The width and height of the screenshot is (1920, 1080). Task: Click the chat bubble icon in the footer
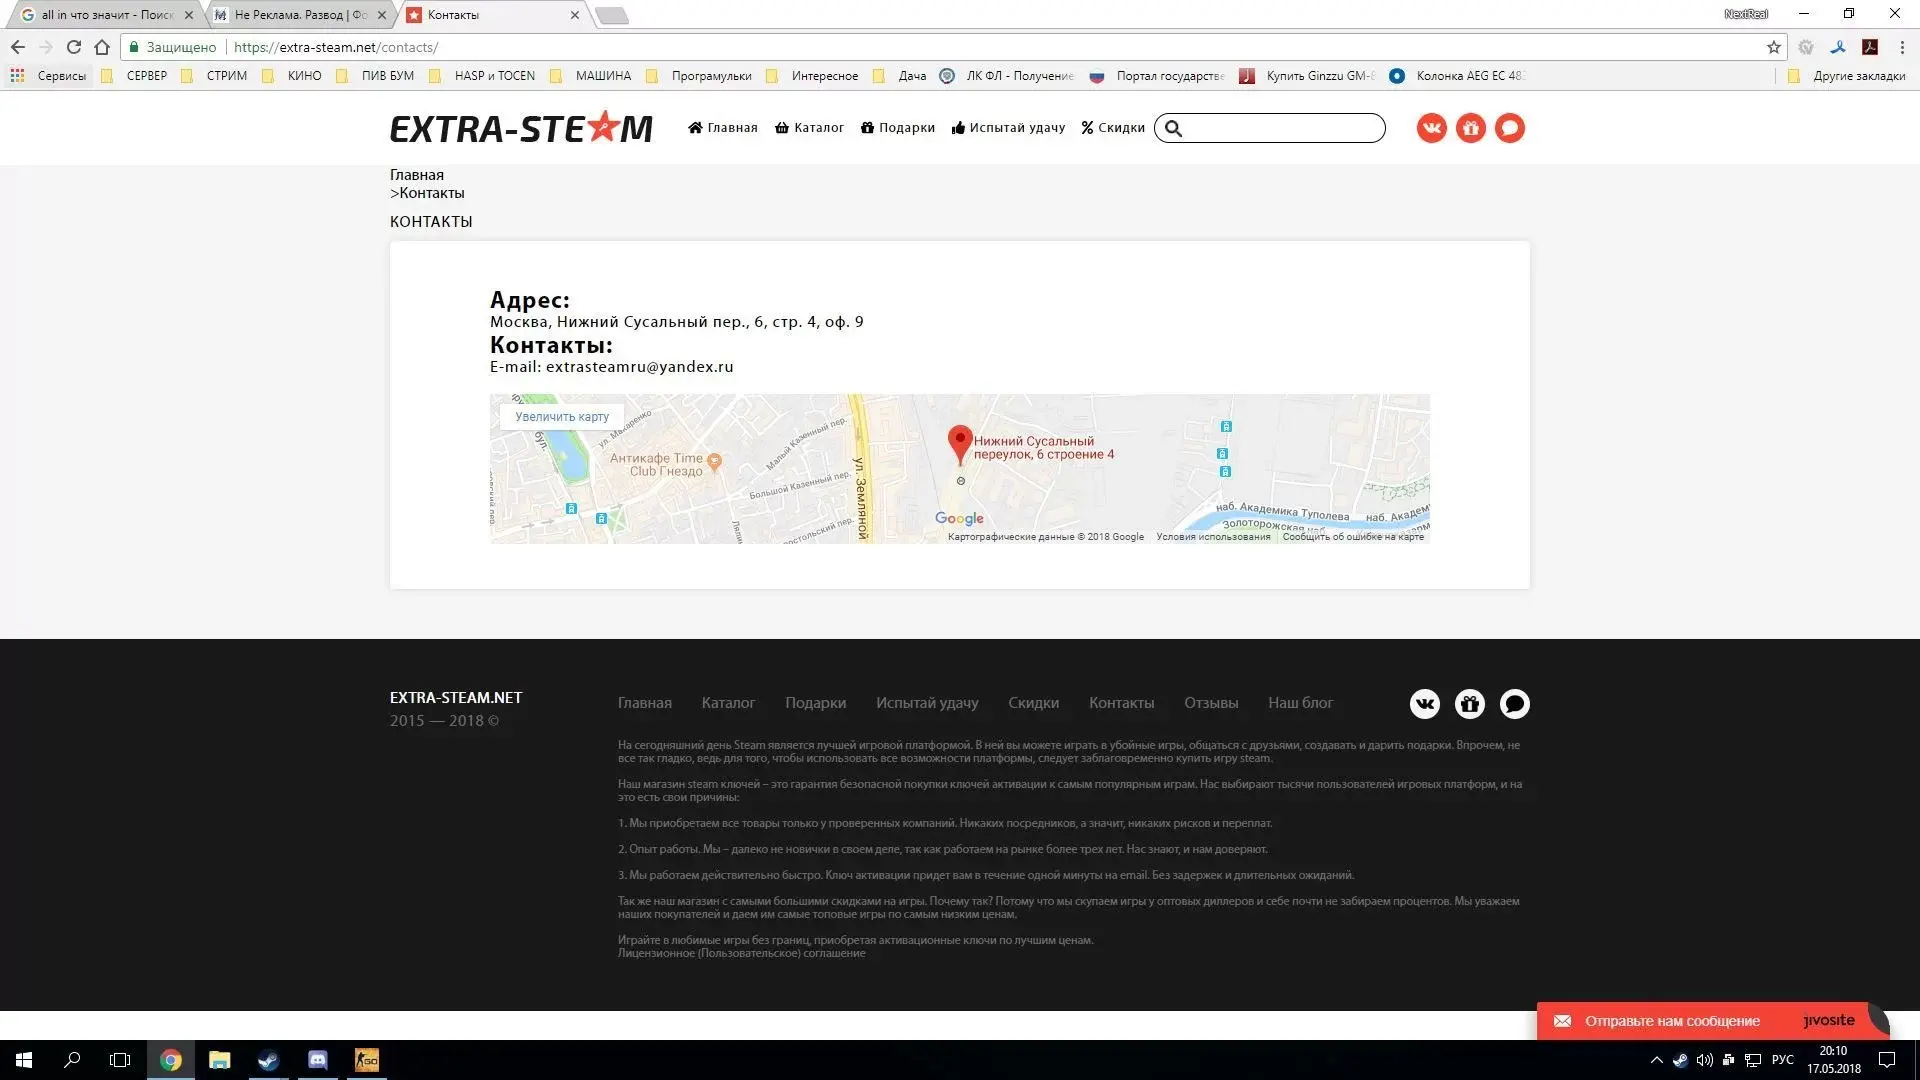(1514, 704)
